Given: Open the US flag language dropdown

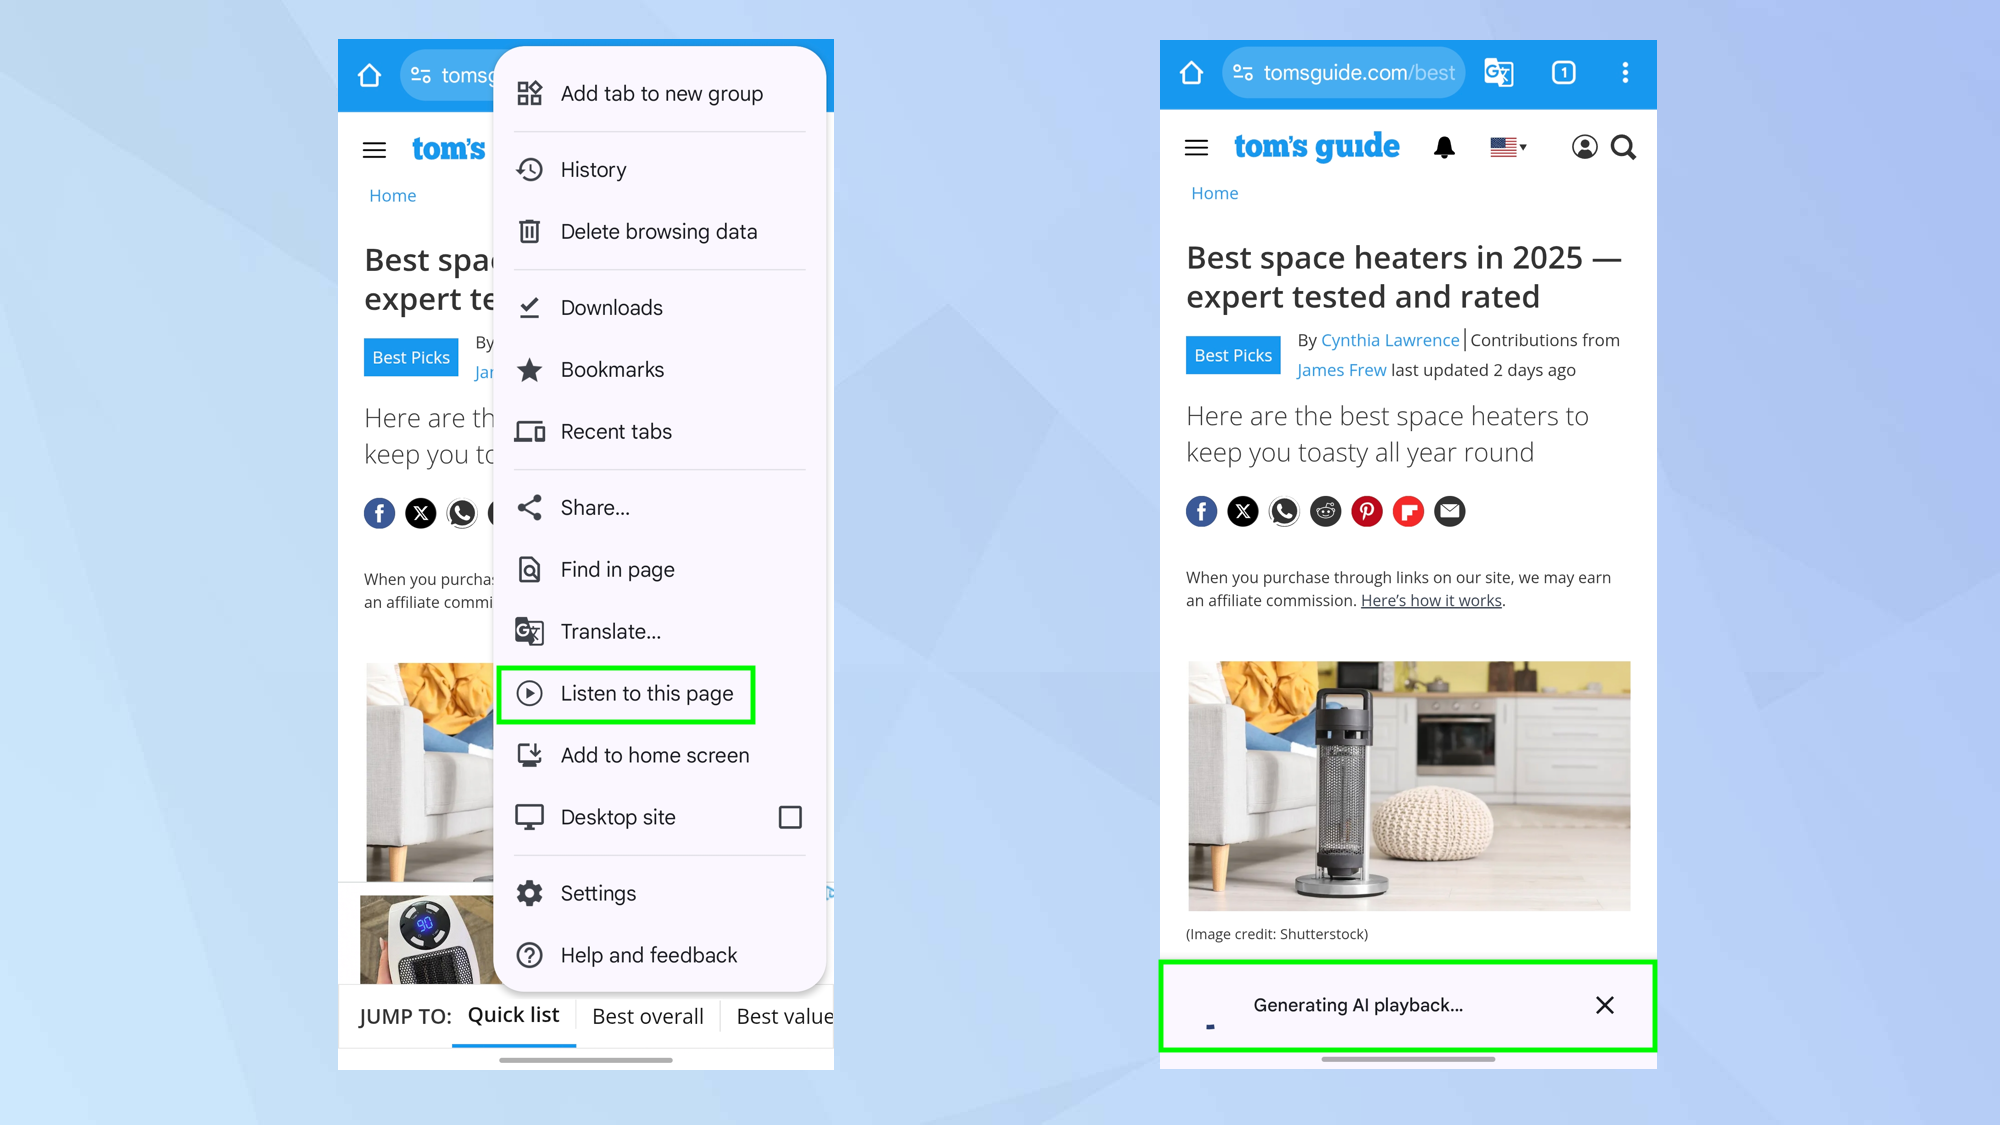Looking at the screenshot, I should (1507, 147).
